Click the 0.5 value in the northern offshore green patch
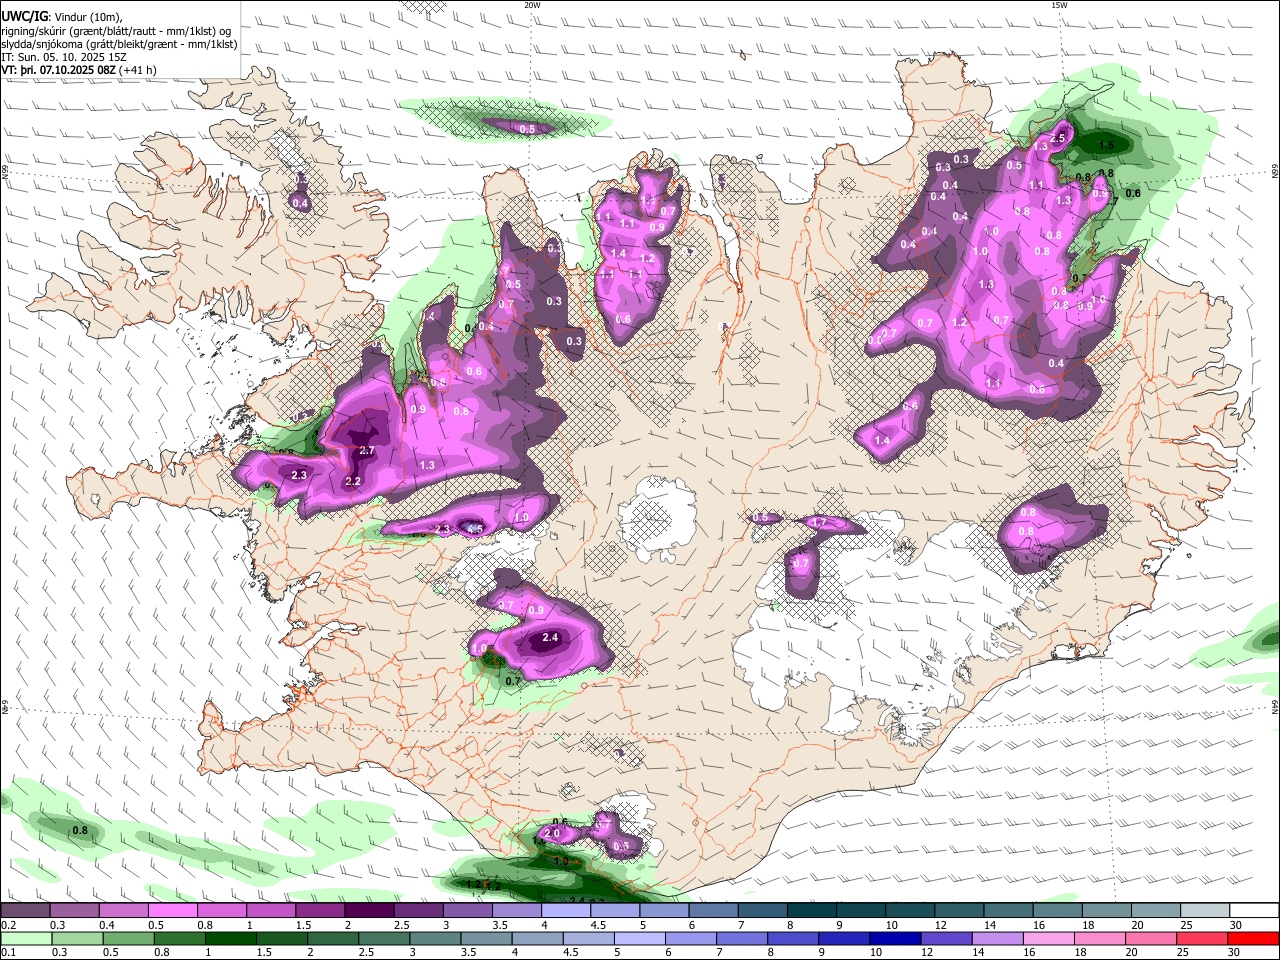Screen dimensions: 1280x960 pos(527,129)
